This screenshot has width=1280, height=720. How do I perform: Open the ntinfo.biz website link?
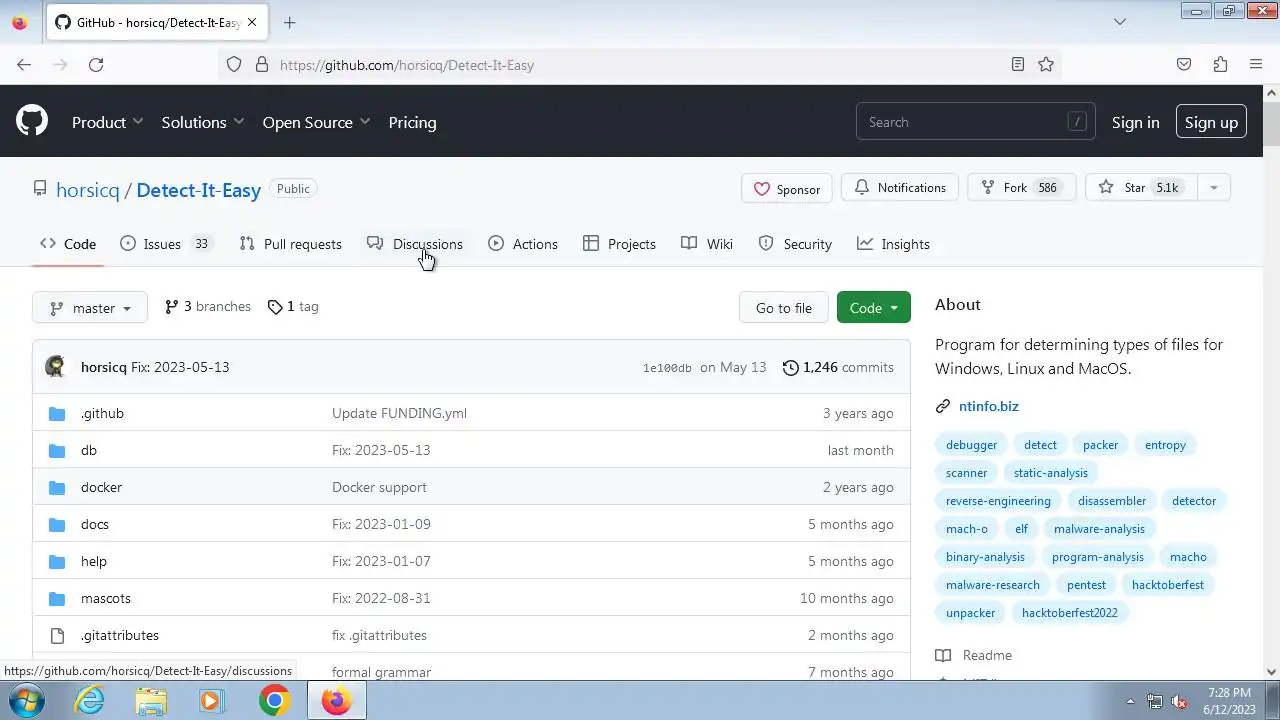(x=989, y=406)
